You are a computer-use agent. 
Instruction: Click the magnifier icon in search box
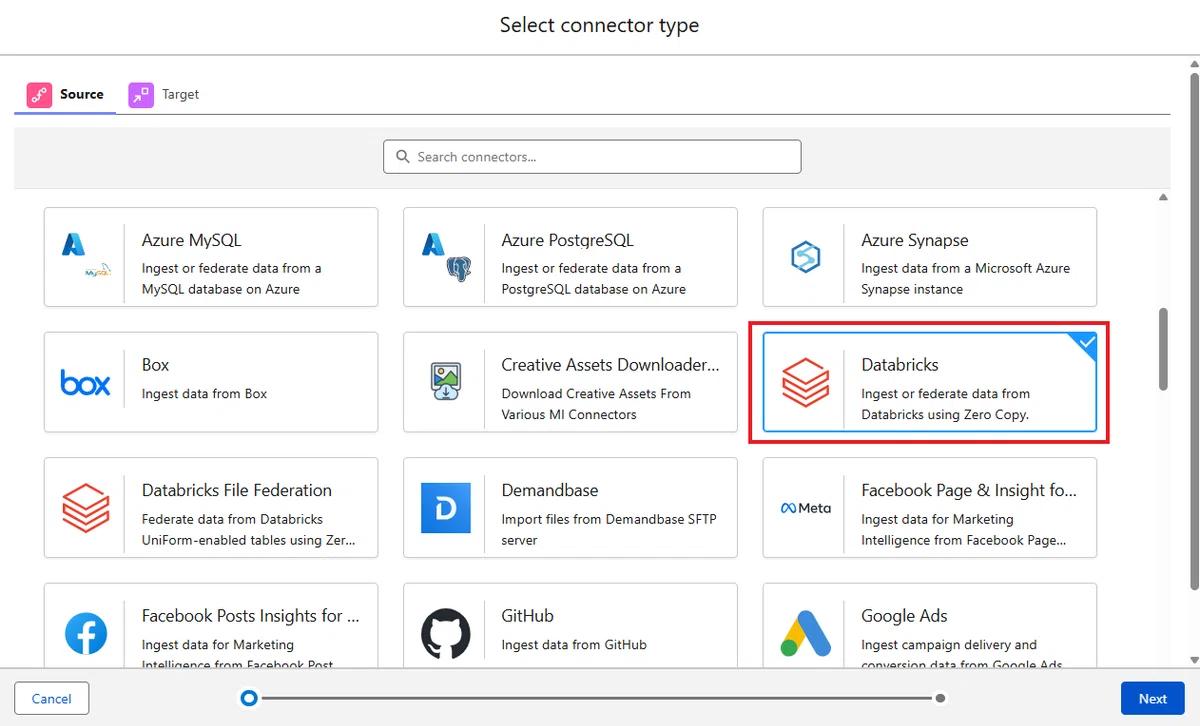pyautogui.click(x=403, y=157)
